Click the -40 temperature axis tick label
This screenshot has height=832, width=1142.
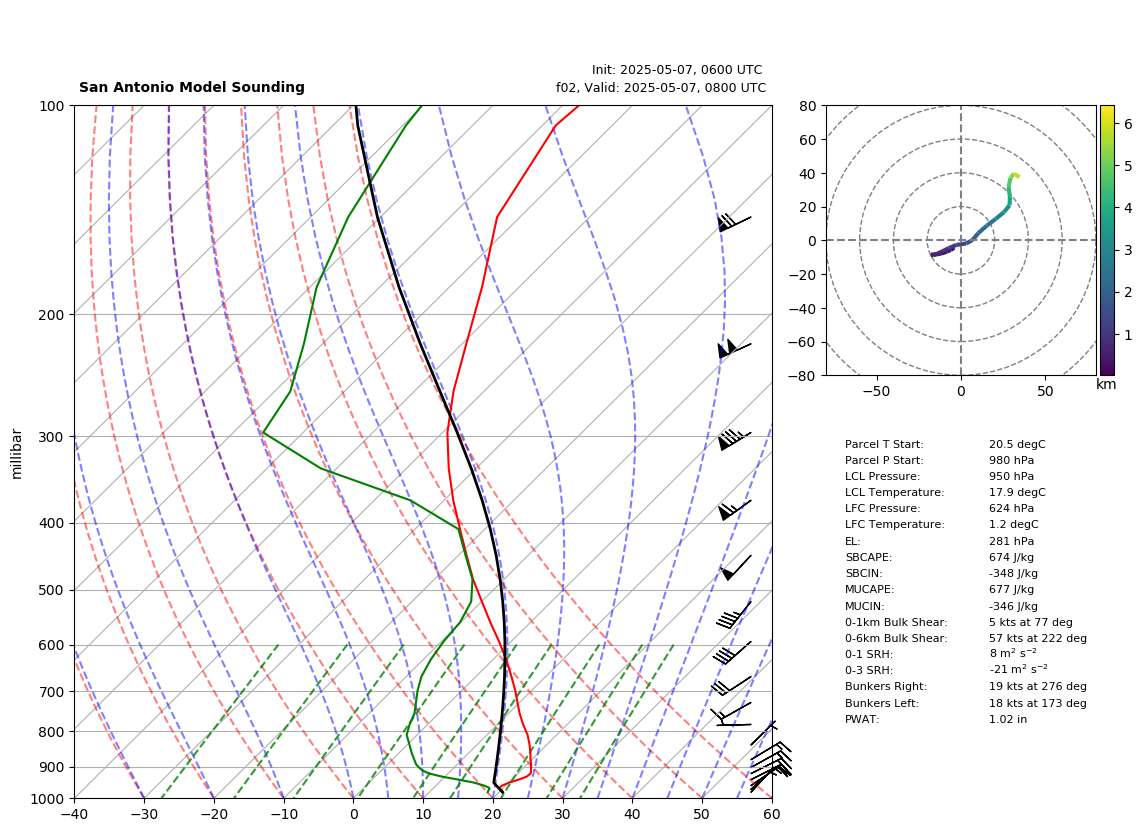[74, 814]
